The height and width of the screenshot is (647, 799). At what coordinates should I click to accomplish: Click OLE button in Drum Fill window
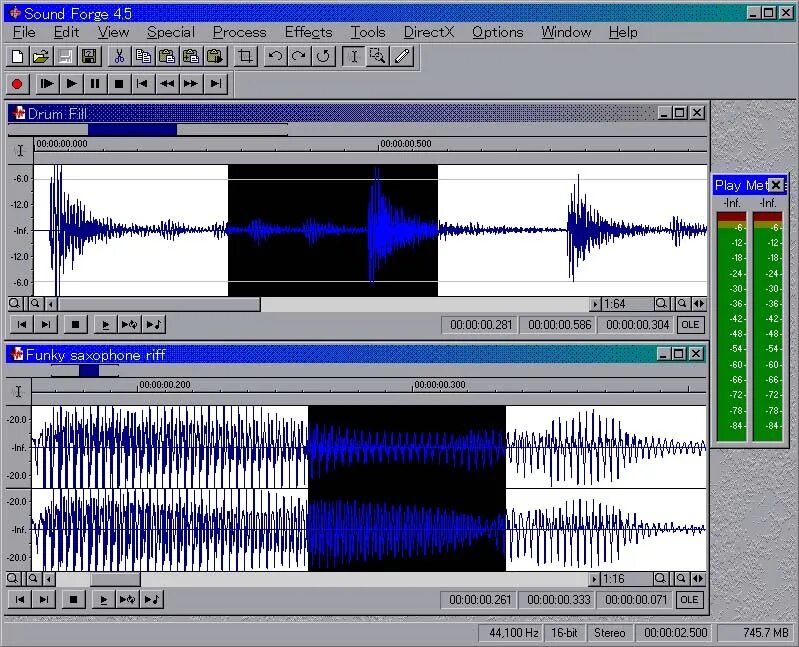pyautogui.click(x=690, y=325)
